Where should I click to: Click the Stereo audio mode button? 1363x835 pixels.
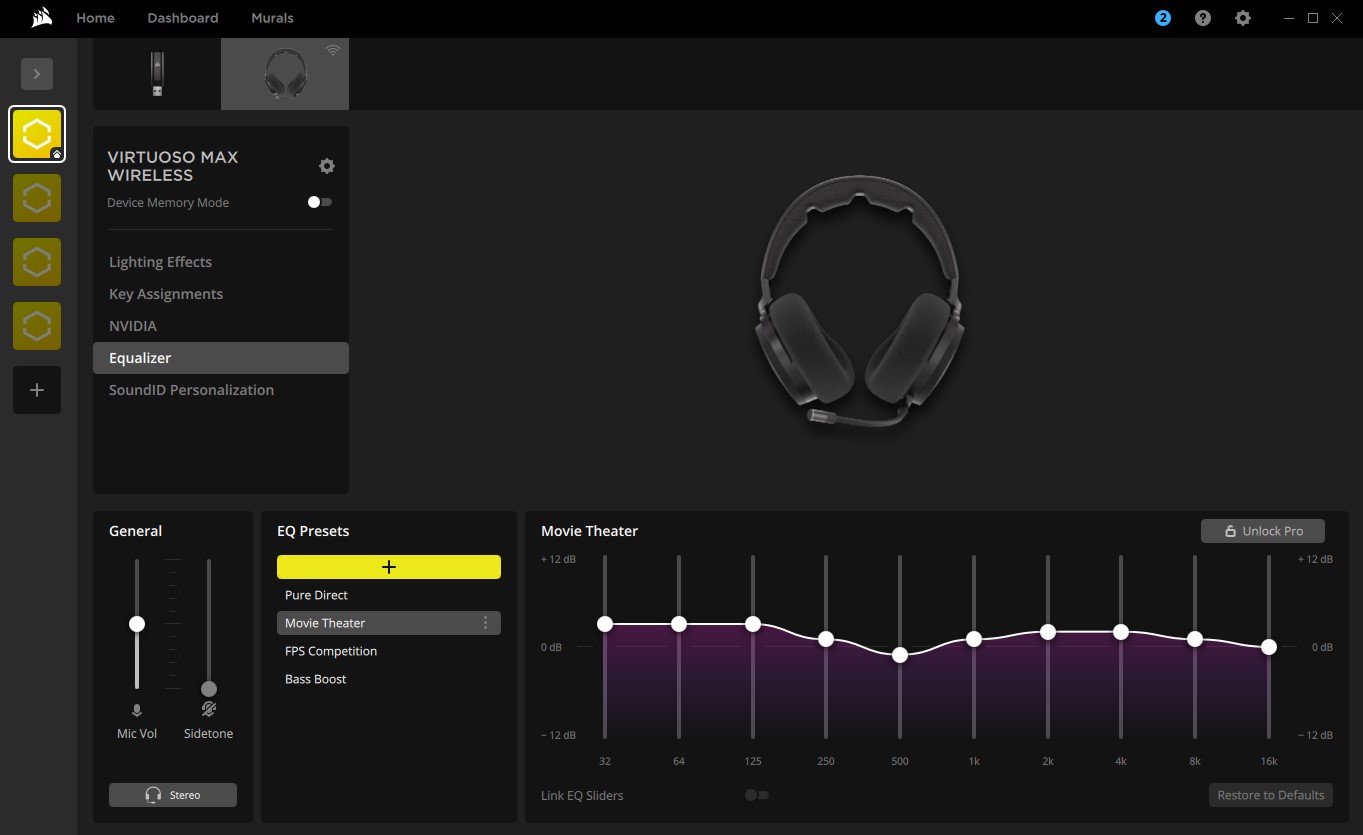coord(173,795)
